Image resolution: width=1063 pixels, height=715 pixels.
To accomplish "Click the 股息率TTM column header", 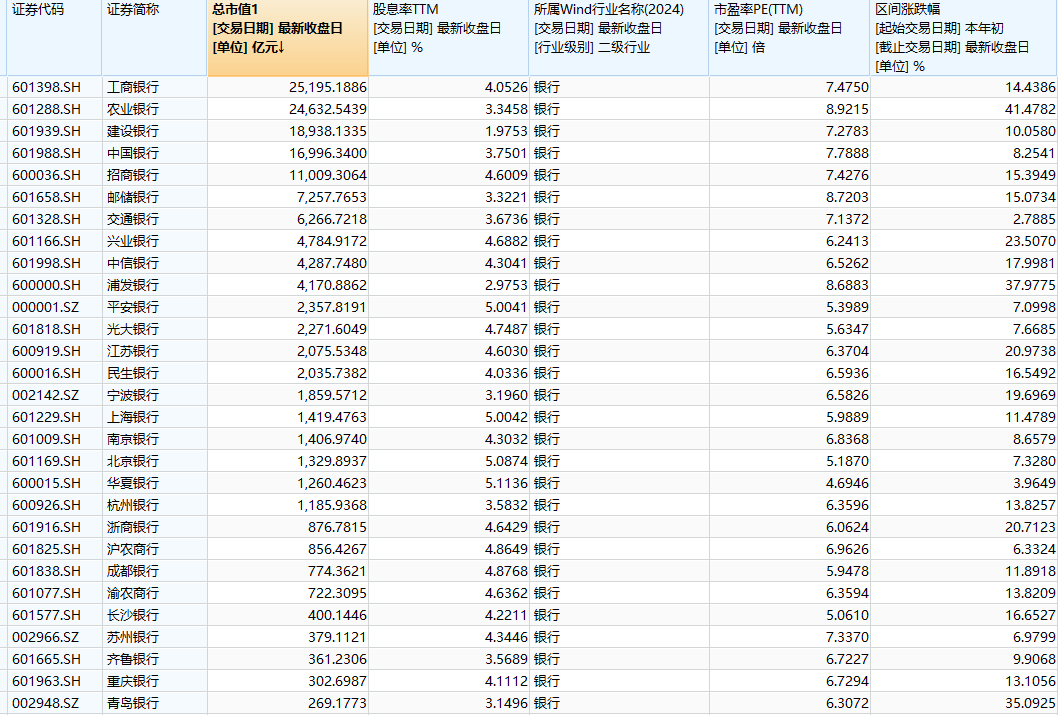I will click(x=449, y=37).
